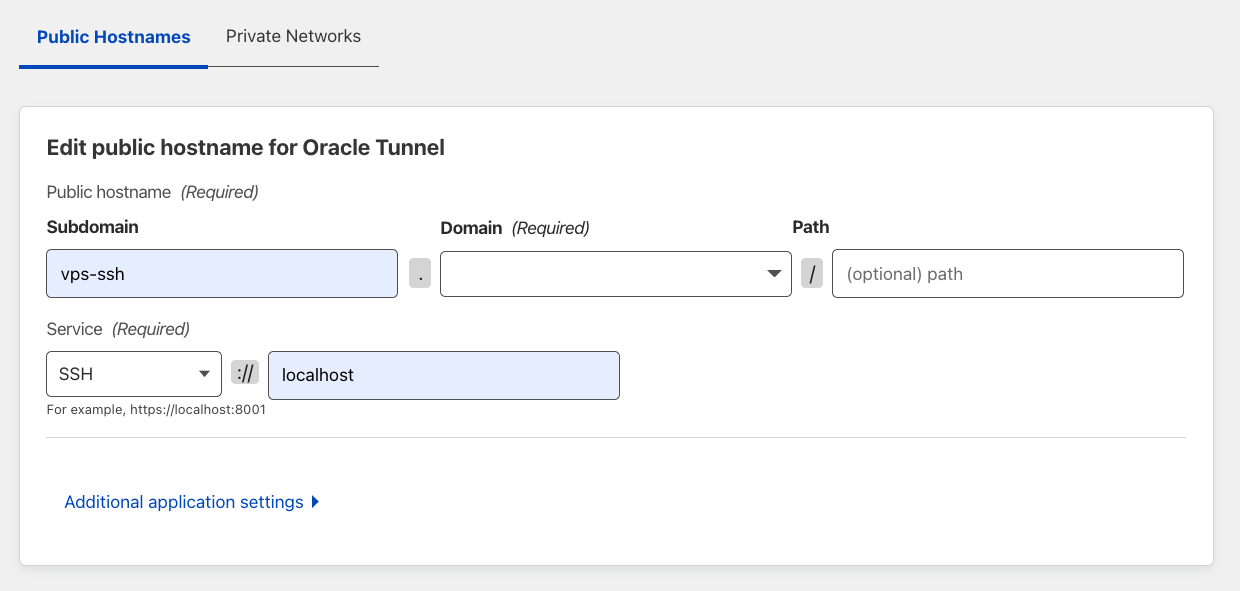Click the Subdomain field containing vps-ssh
This screenshot has width=1240, height=591.
pos(221,273)
